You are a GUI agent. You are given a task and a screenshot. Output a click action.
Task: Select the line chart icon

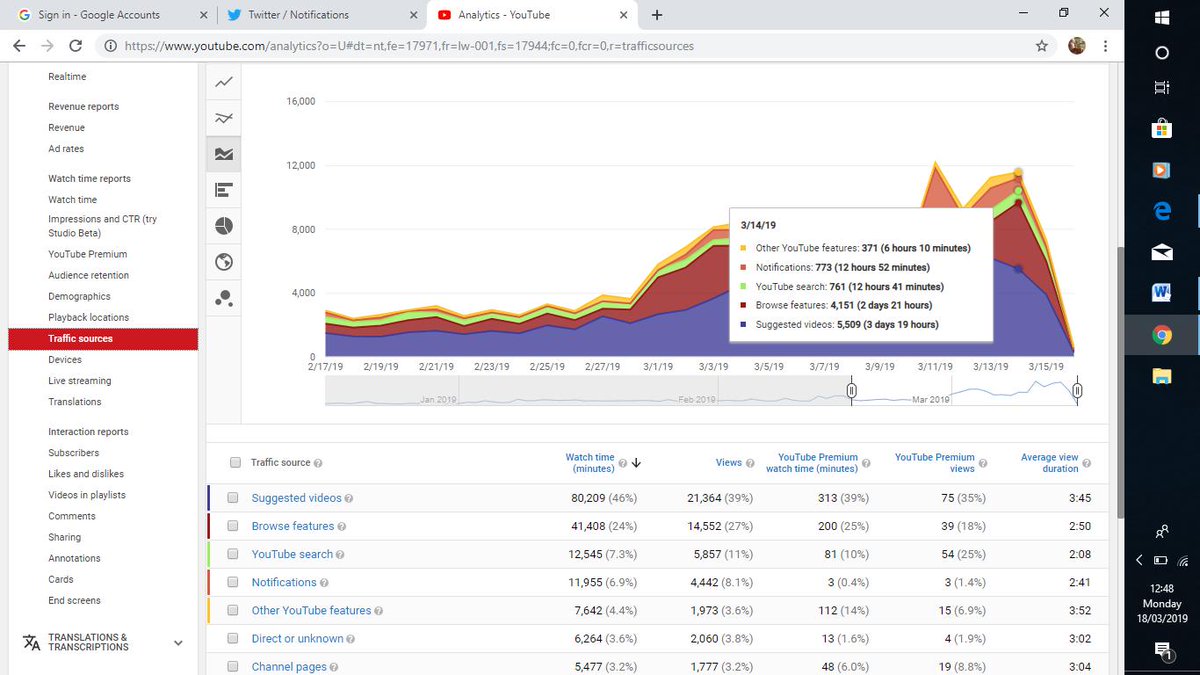pyautogui.click(x=224, y=82)
